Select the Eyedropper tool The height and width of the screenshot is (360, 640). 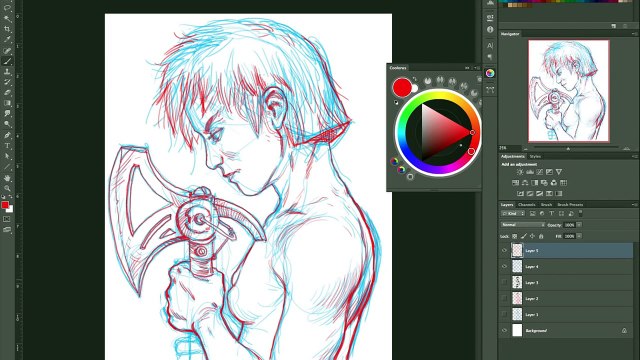[7, 40]
